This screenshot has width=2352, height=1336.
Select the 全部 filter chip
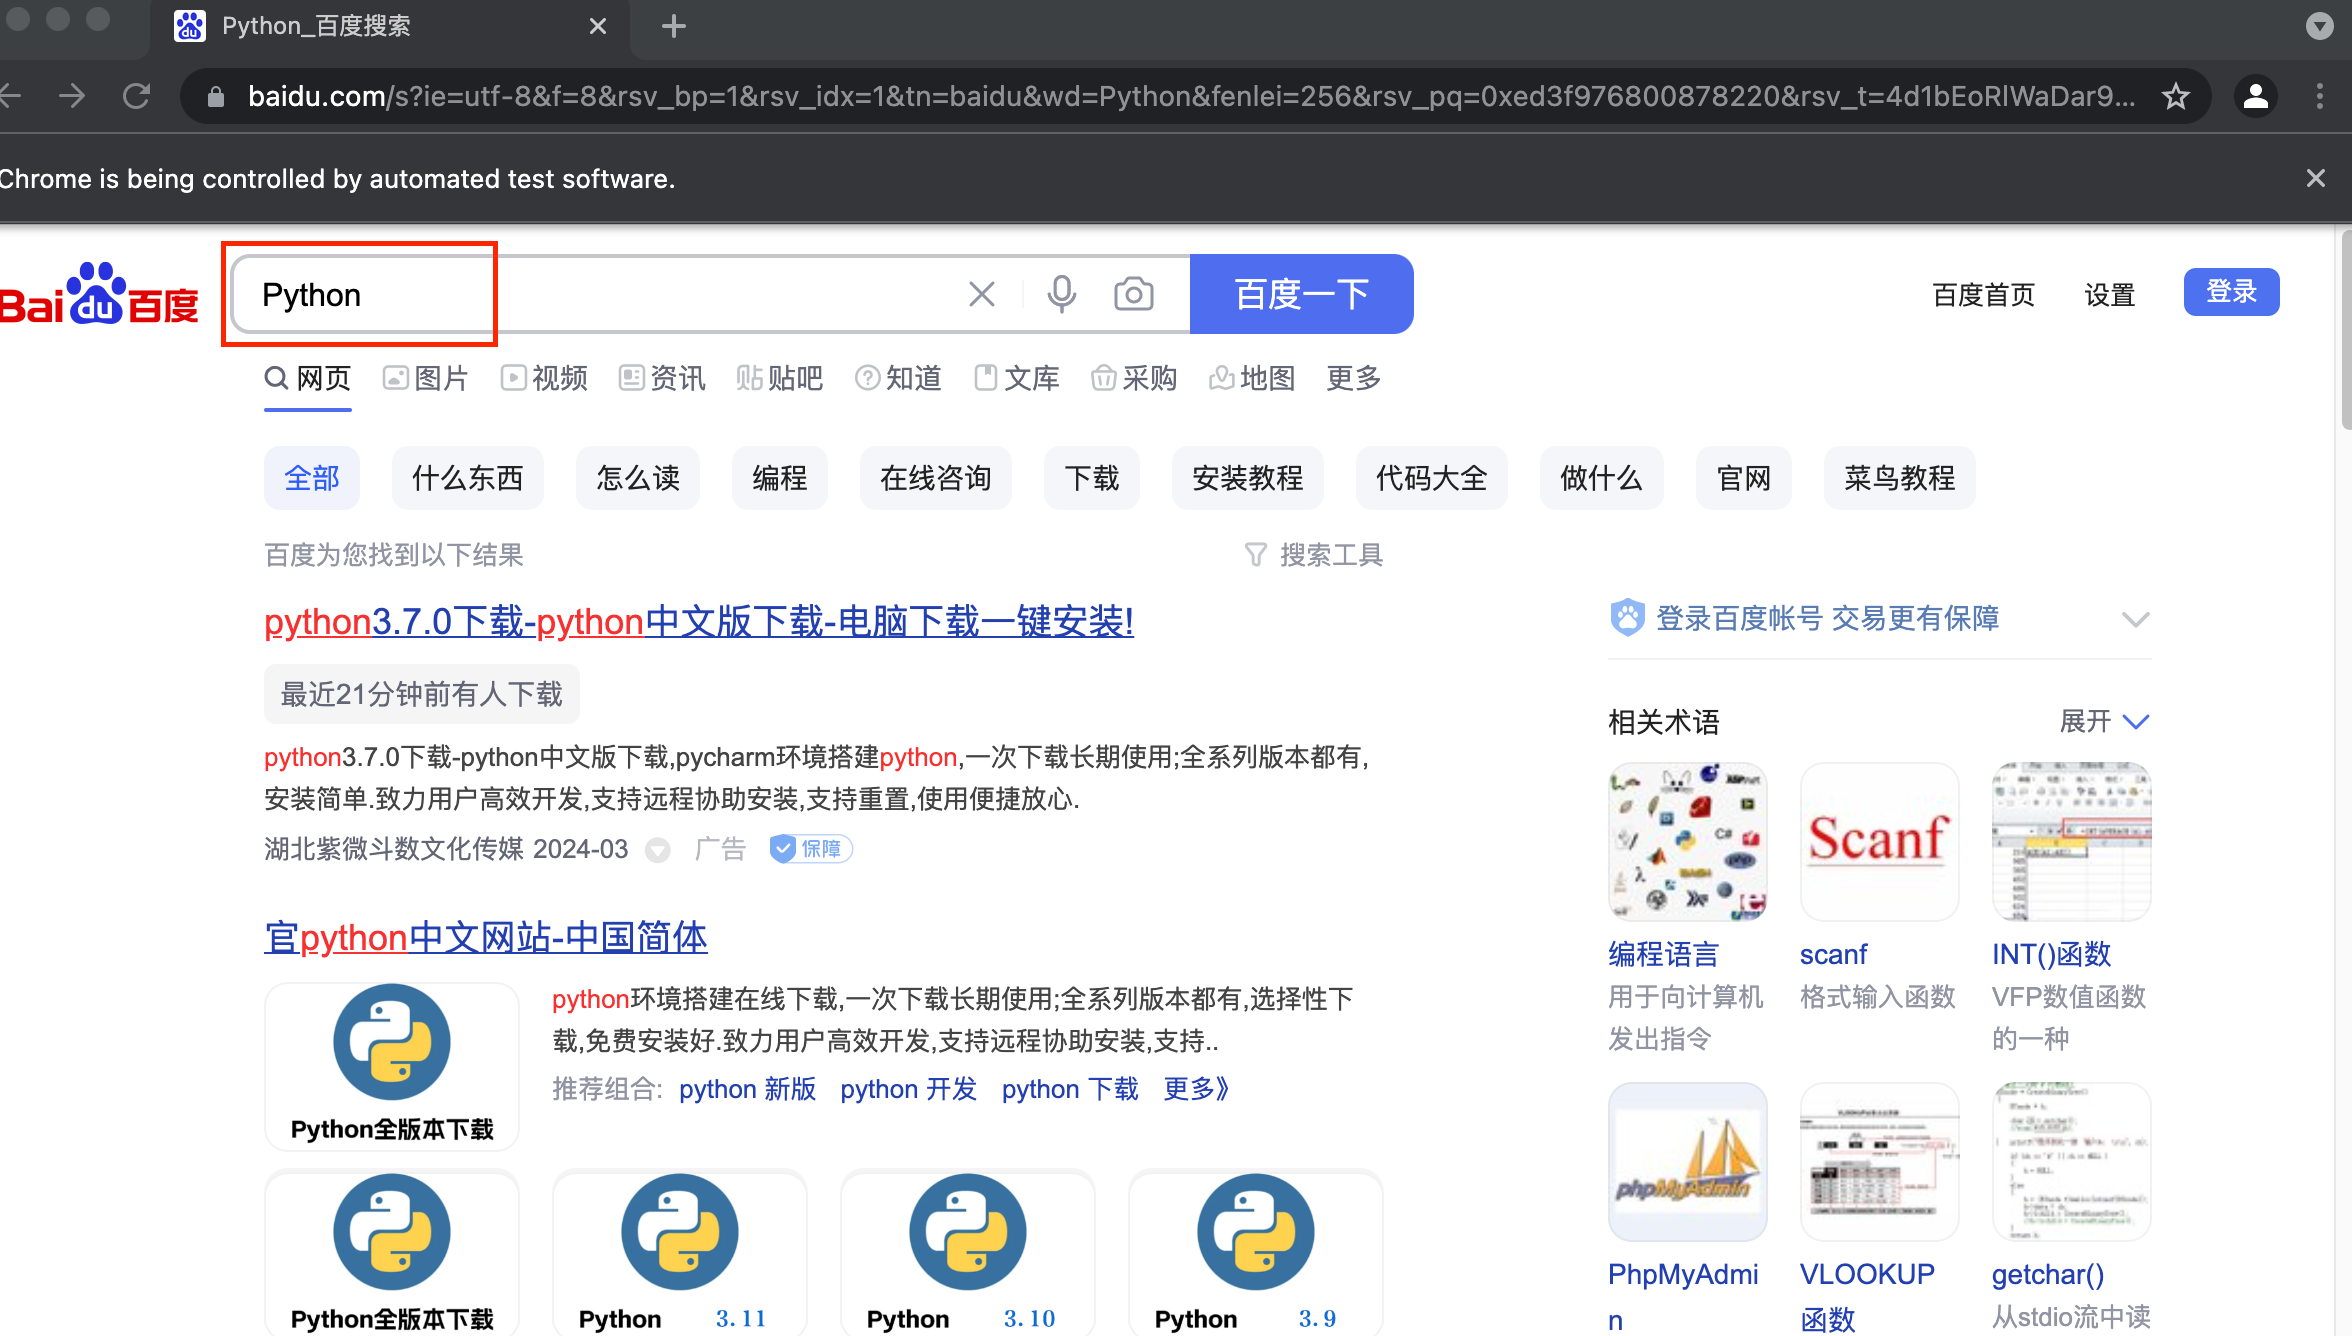(312, 478)
